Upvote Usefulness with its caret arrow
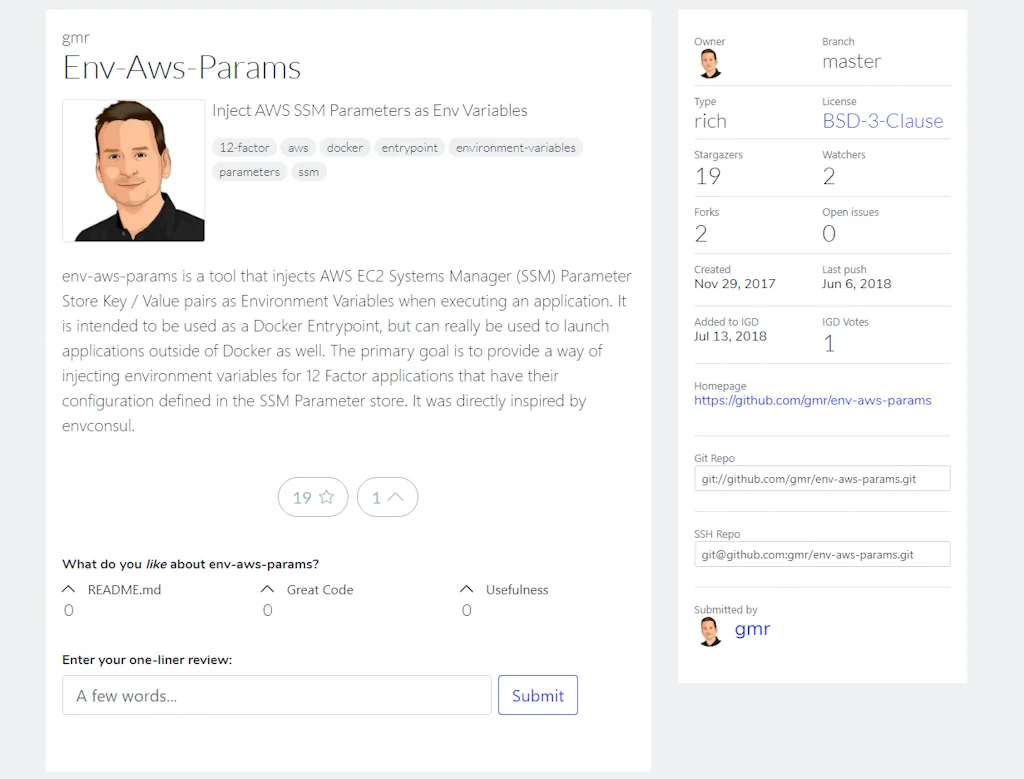The height and width of the screenshot is (779, 1024). tap(466, 590)
